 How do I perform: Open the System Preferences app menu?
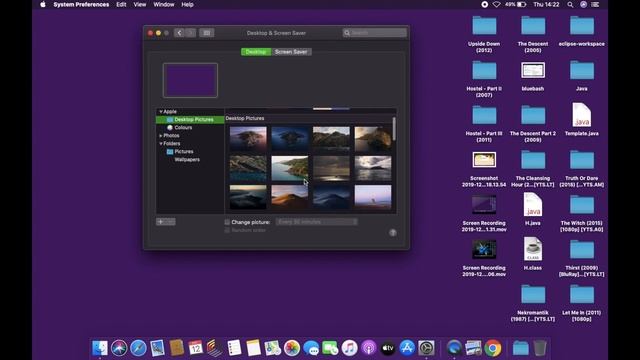point(81,4)
